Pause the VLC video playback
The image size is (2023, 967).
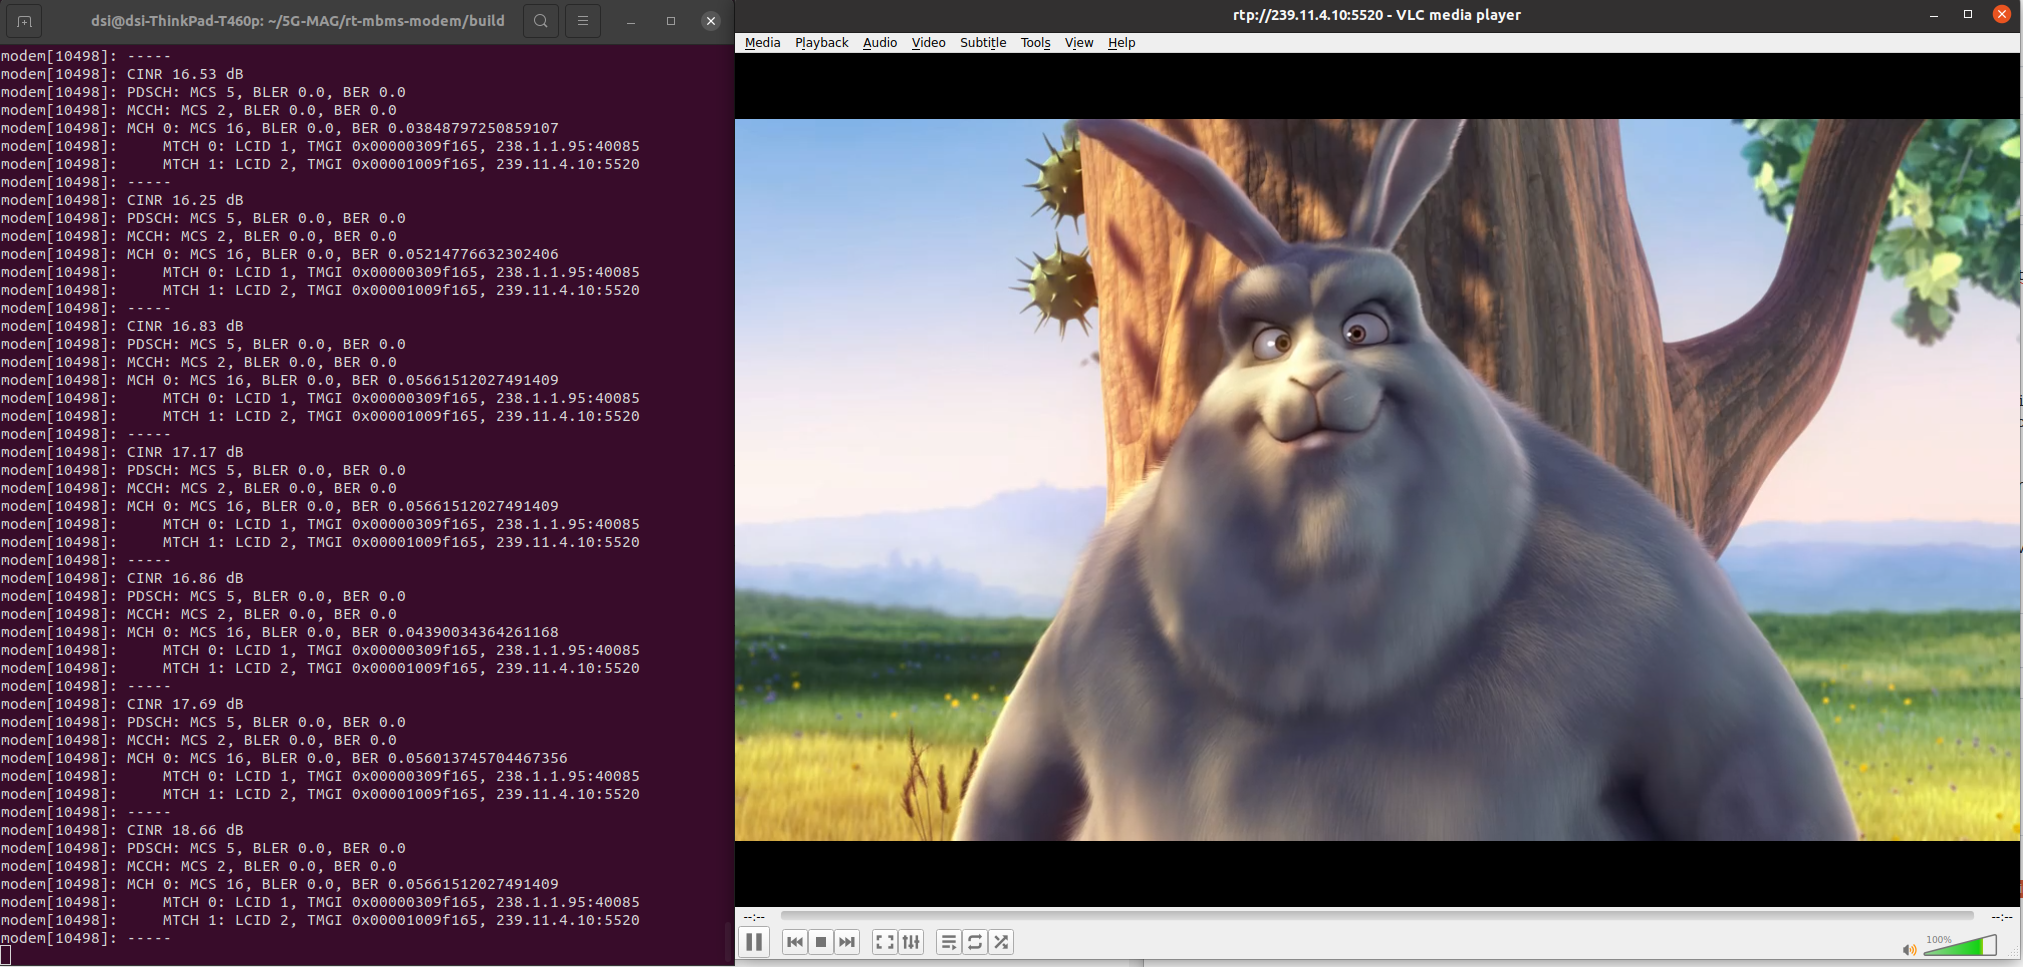[754, 942]
